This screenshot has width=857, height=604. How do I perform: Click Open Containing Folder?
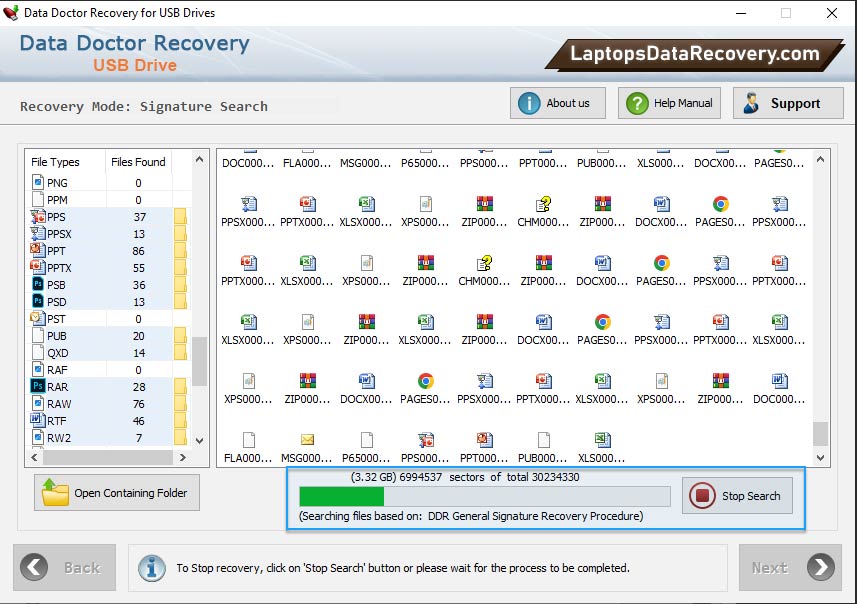tap(117, 492)
